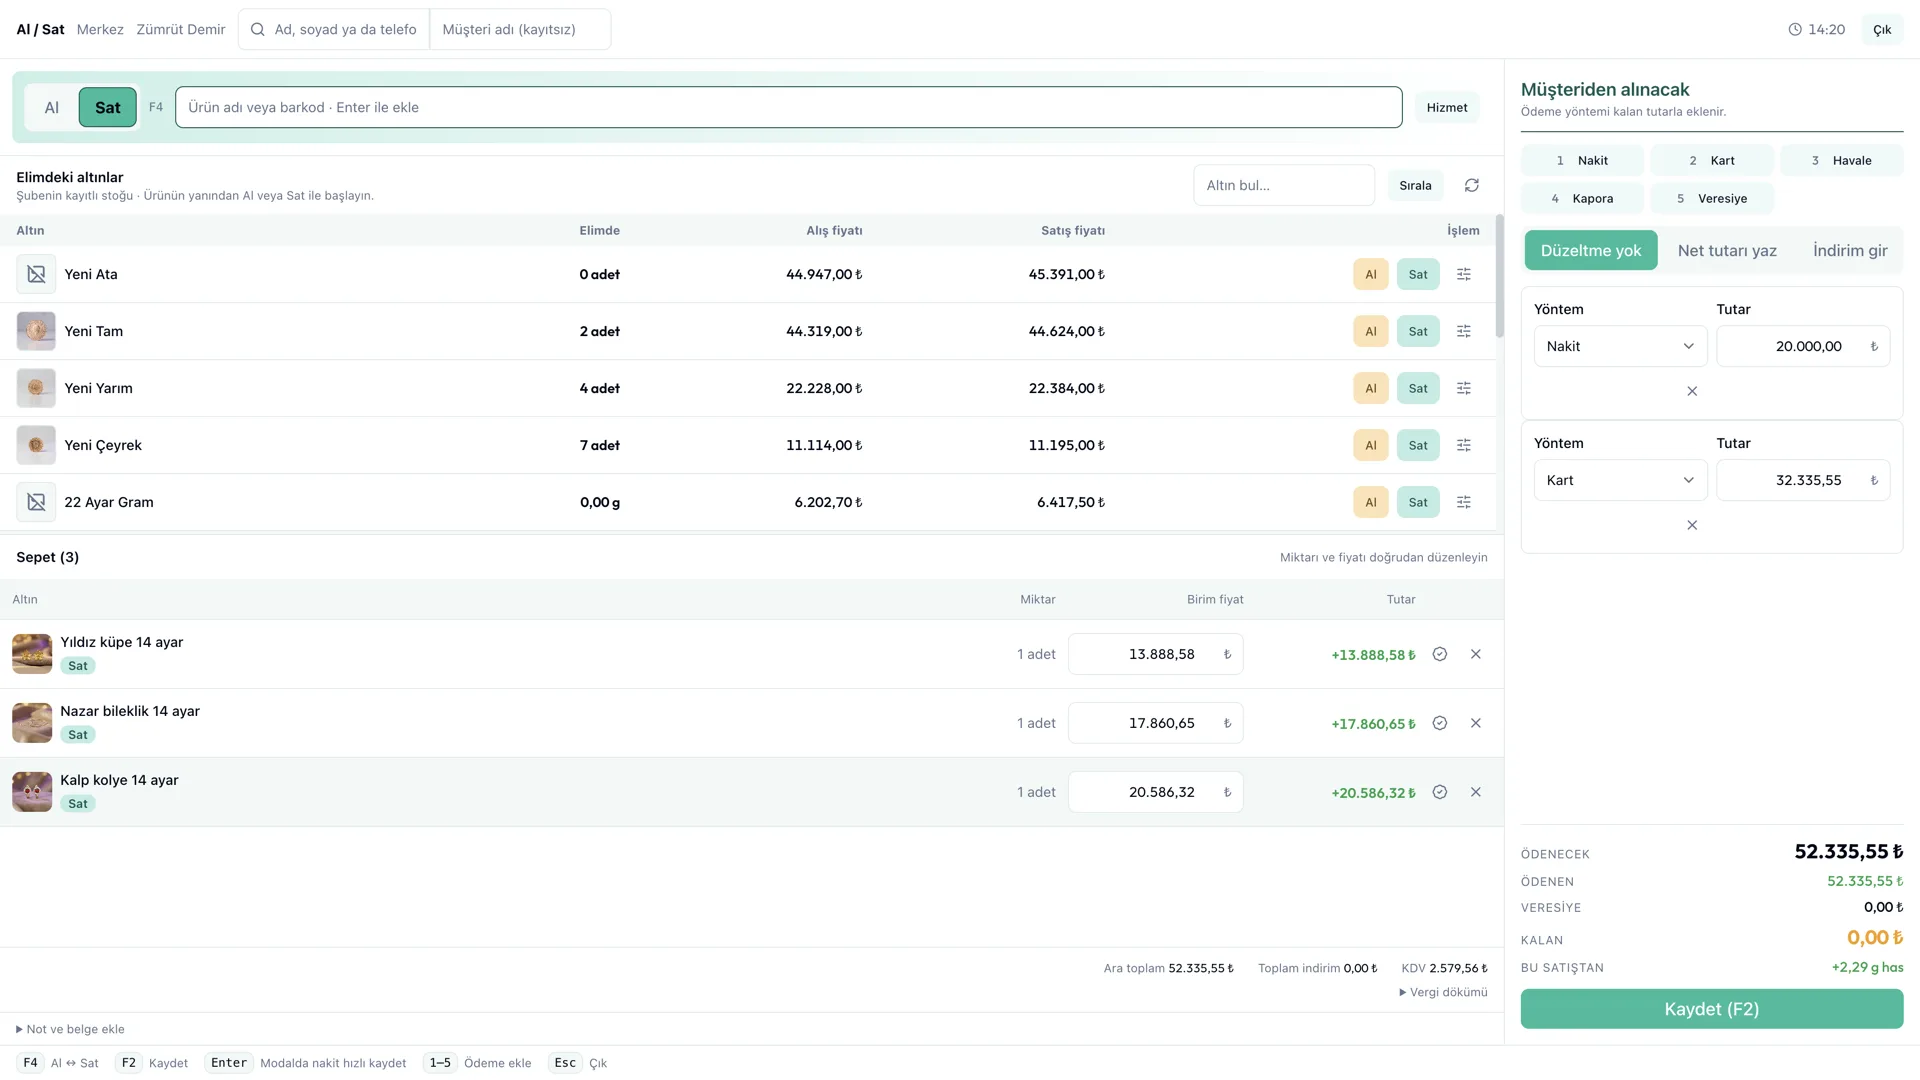Click Al button for Yeni Yarım
1920x1080 pixels.
[x=1370, y=388]
